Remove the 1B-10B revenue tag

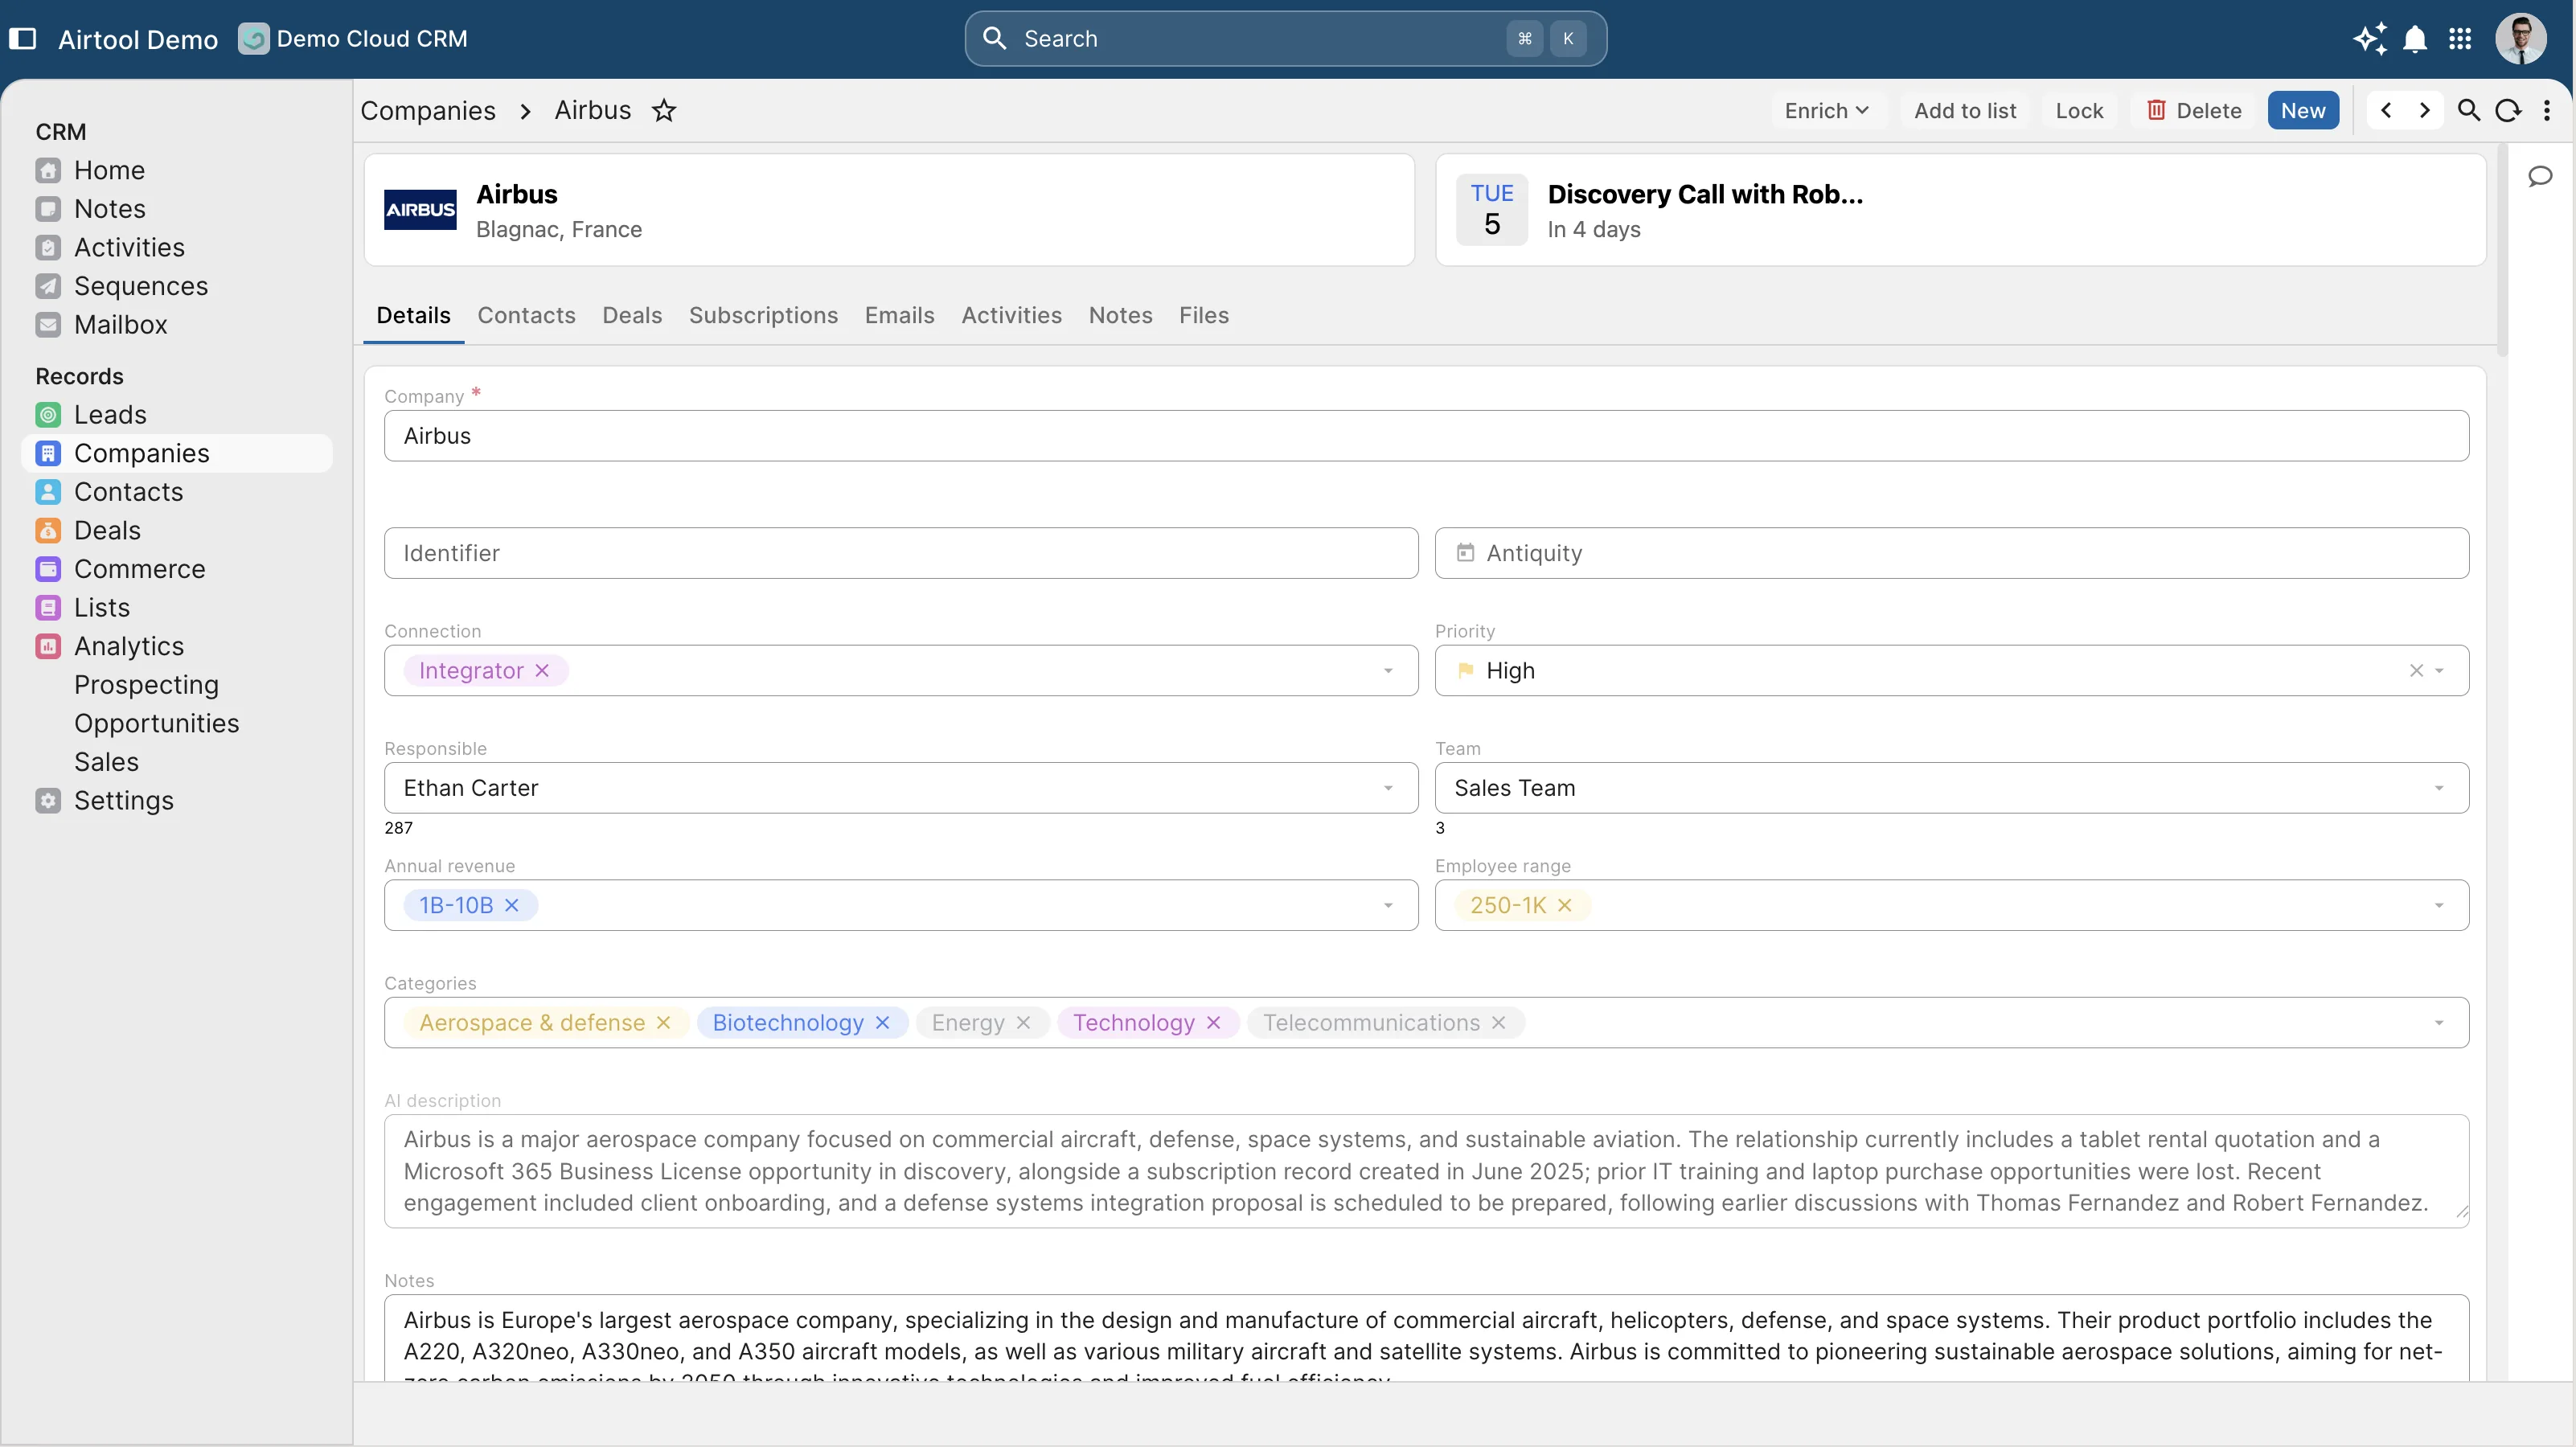[x=512, y=905]
